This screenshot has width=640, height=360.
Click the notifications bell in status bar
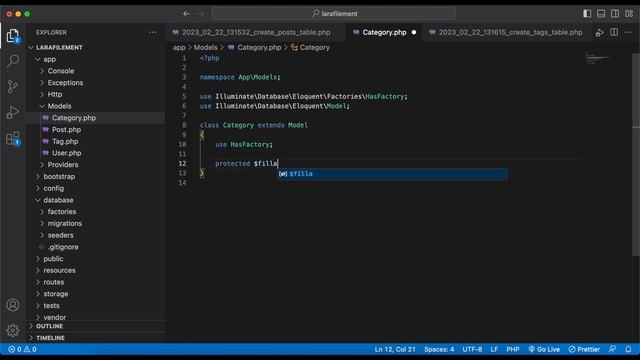628,349
